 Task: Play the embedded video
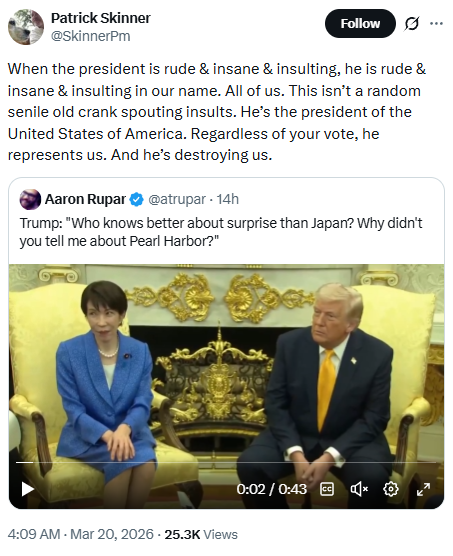pos(28,489)
